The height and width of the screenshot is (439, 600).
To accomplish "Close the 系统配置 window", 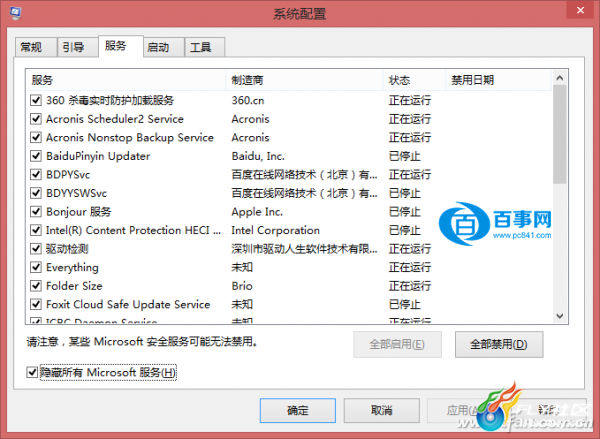I will coord(580,10).
